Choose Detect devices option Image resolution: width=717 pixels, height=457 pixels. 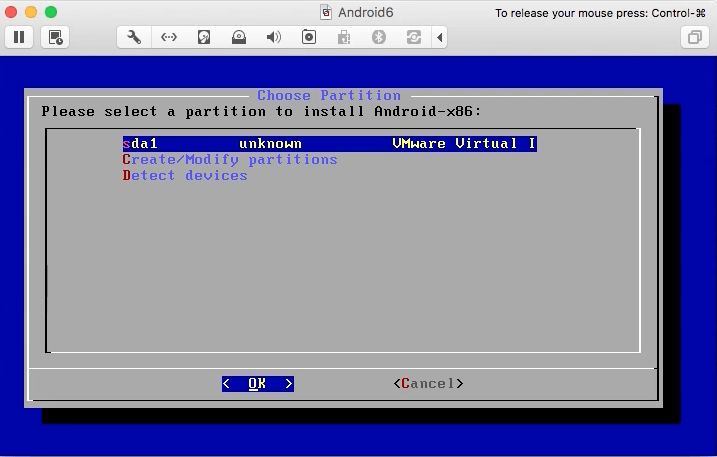(185, 176)
